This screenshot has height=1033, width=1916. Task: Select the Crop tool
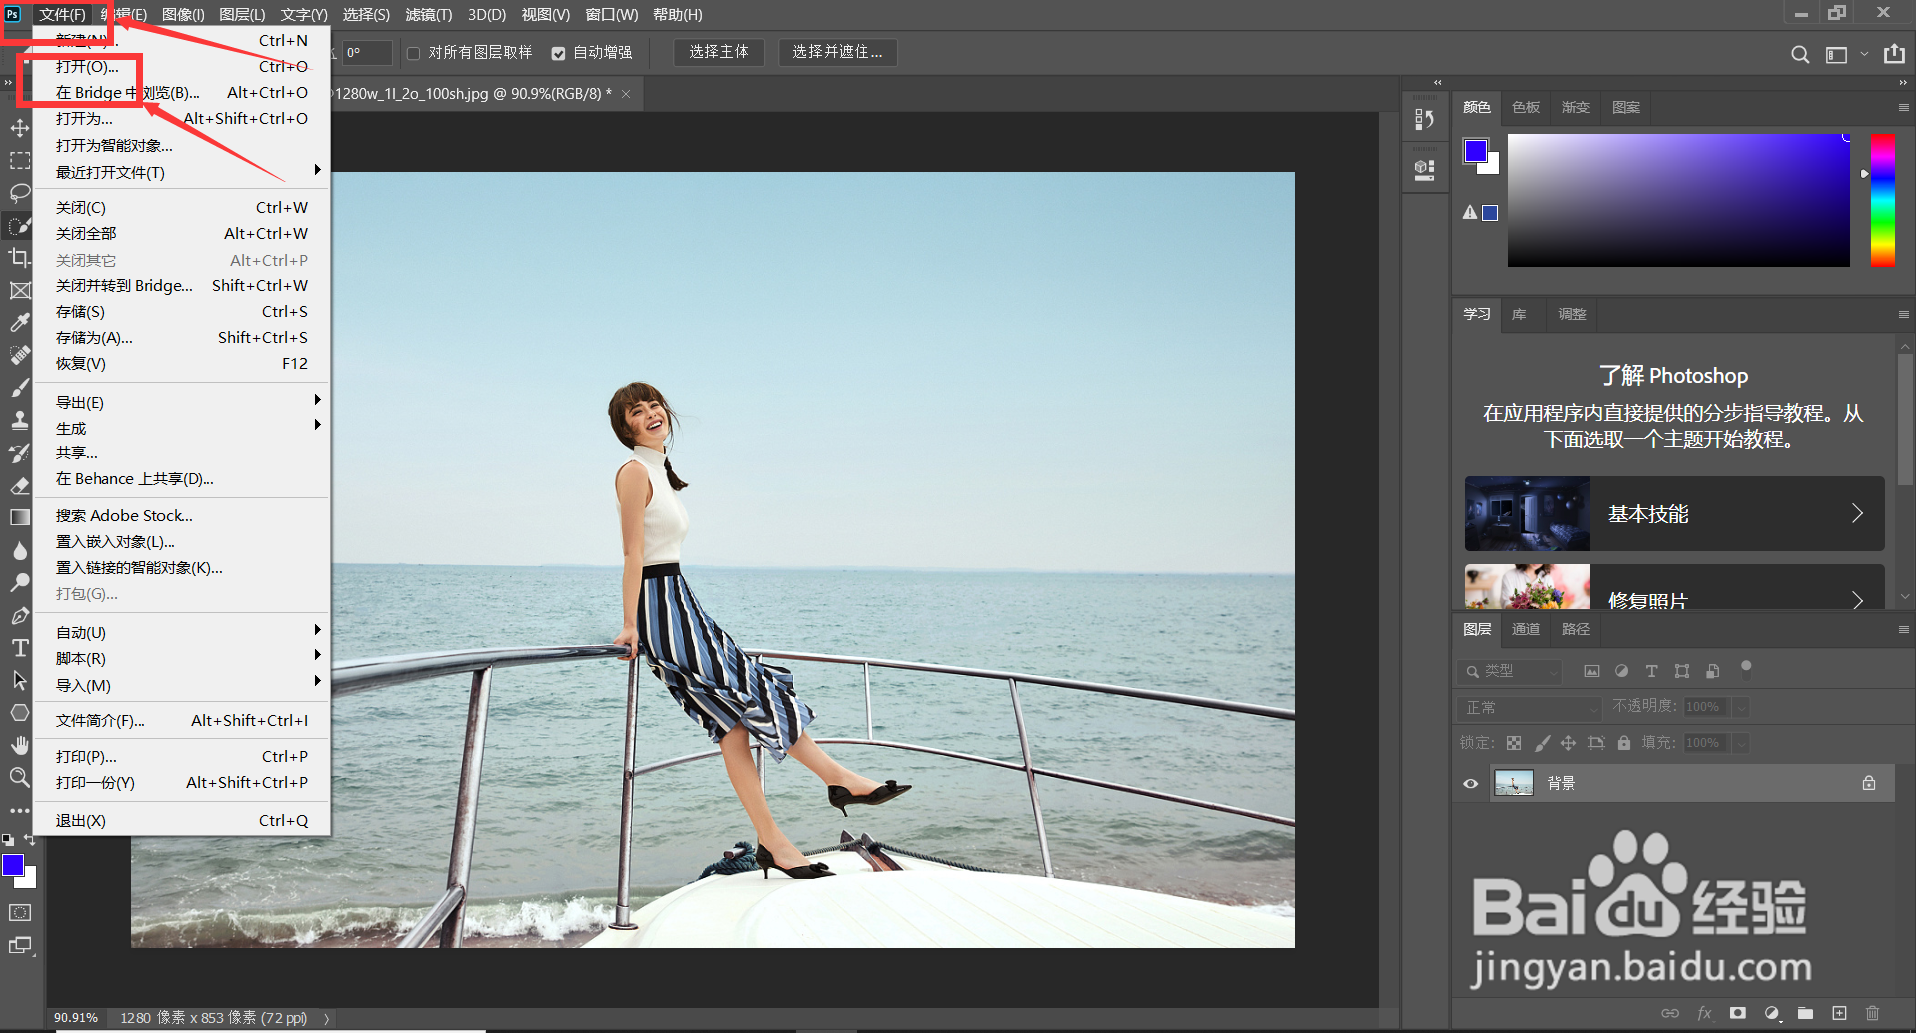[x=20, y=258]
